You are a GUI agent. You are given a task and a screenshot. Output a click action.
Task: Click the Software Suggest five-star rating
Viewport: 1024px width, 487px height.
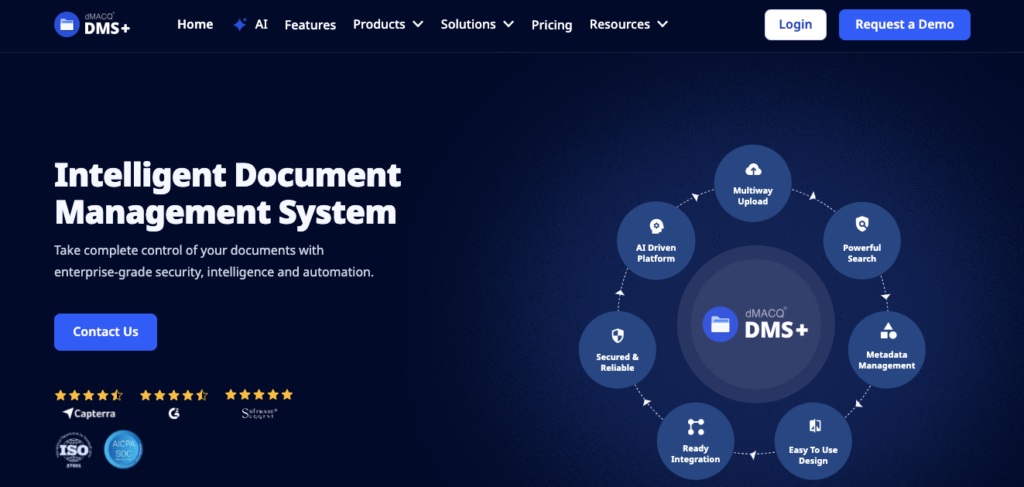[259, 394]
